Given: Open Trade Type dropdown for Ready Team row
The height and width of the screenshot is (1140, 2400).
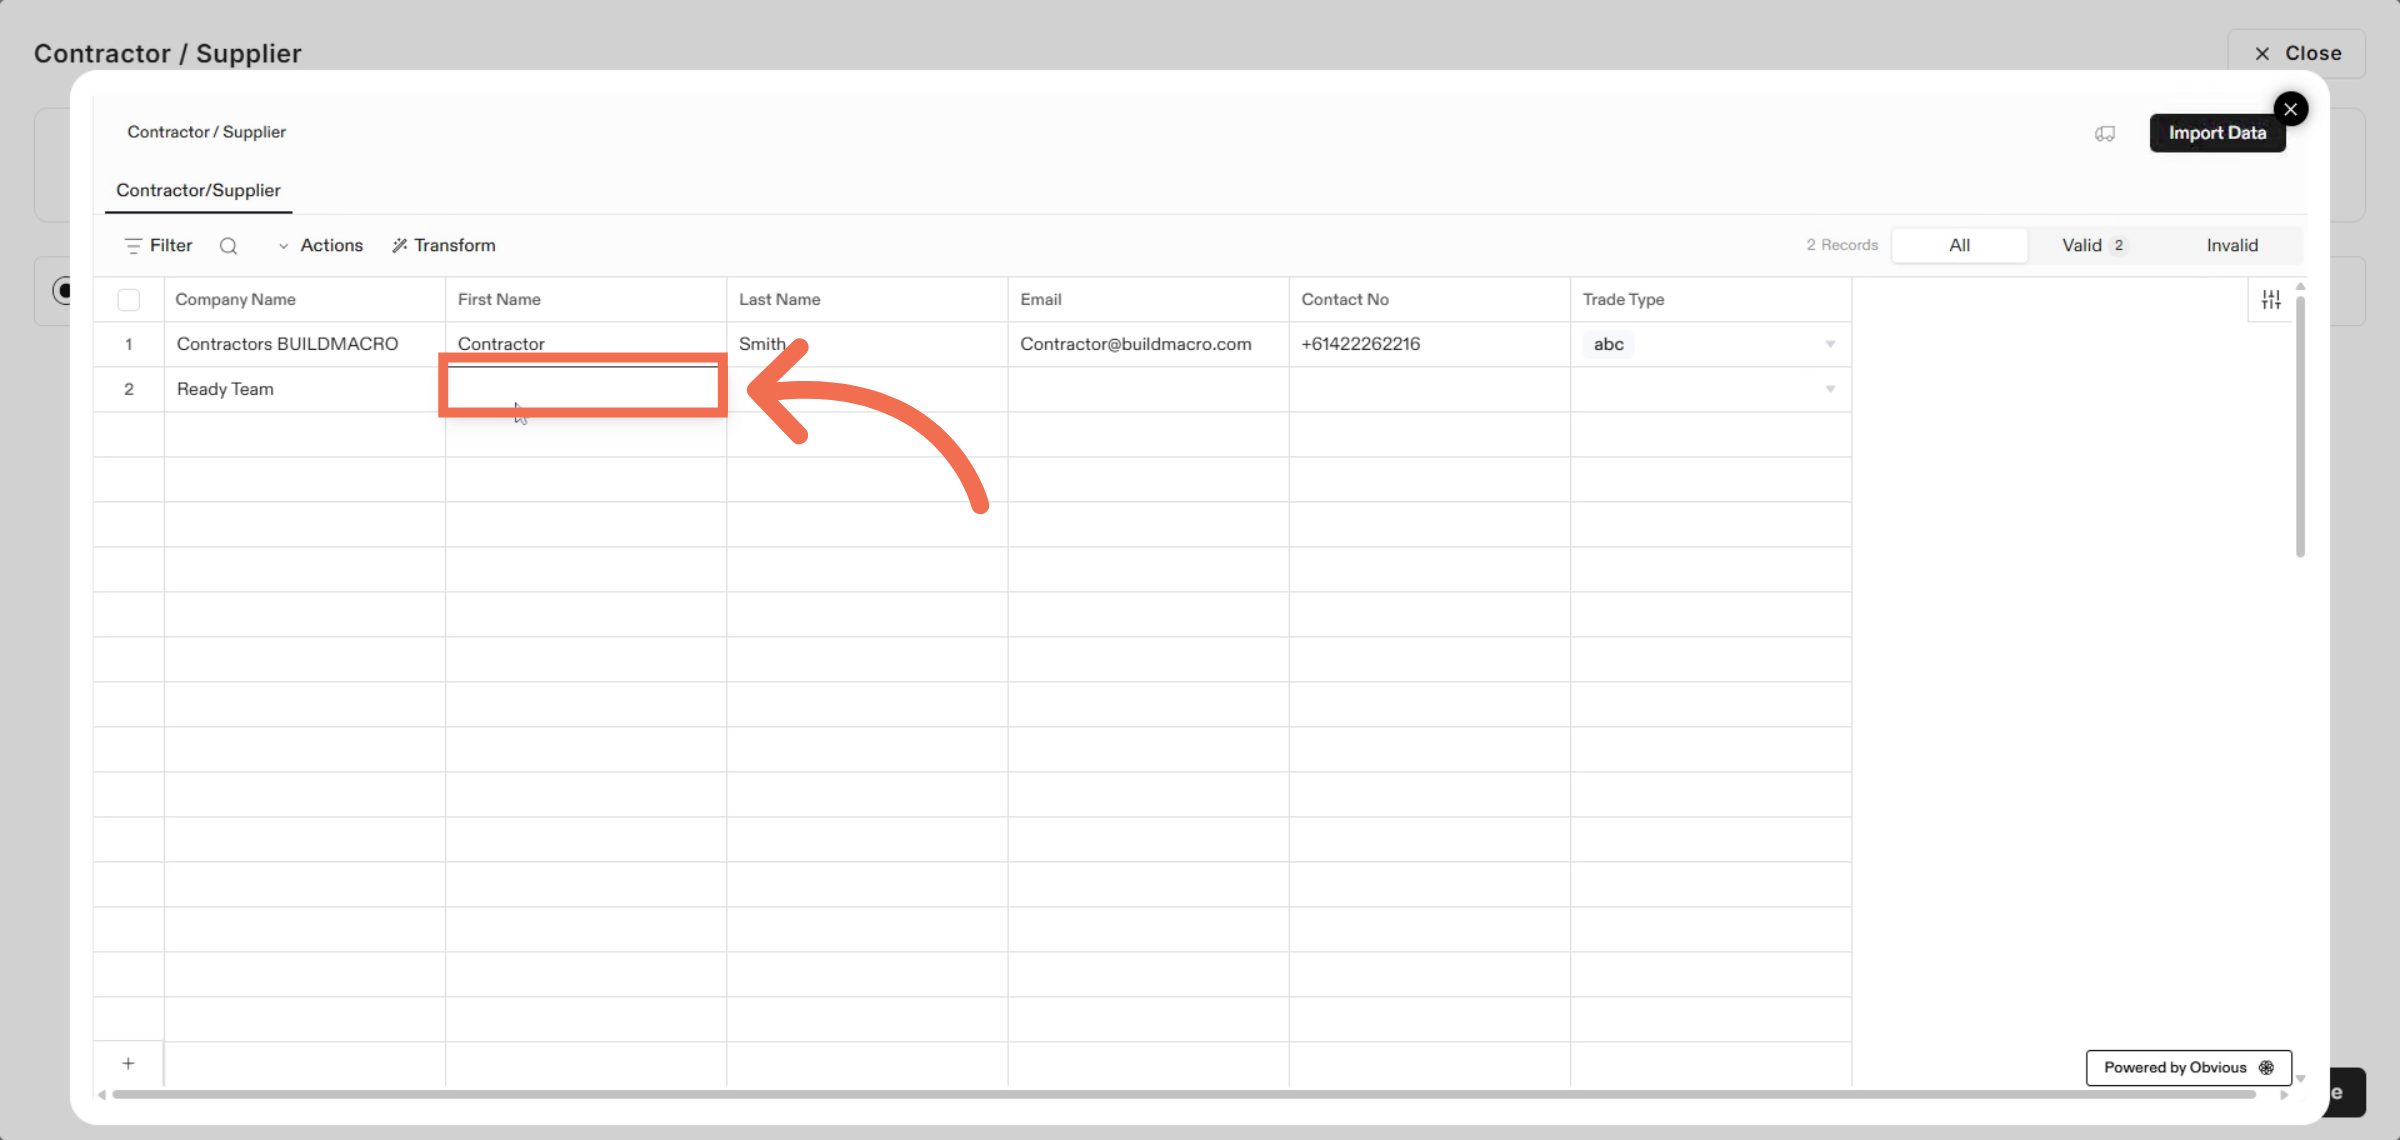Looking at the screenshot, I should coord(1830,389).
